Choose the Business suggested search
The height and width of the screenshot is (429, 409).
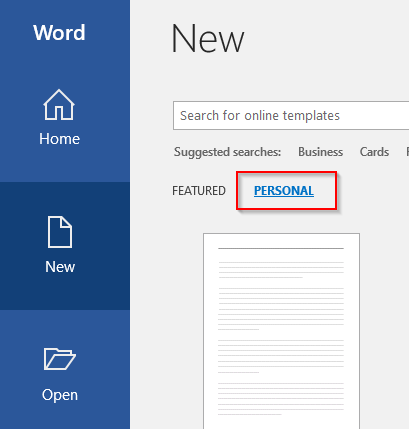click(x=320, y=152)
